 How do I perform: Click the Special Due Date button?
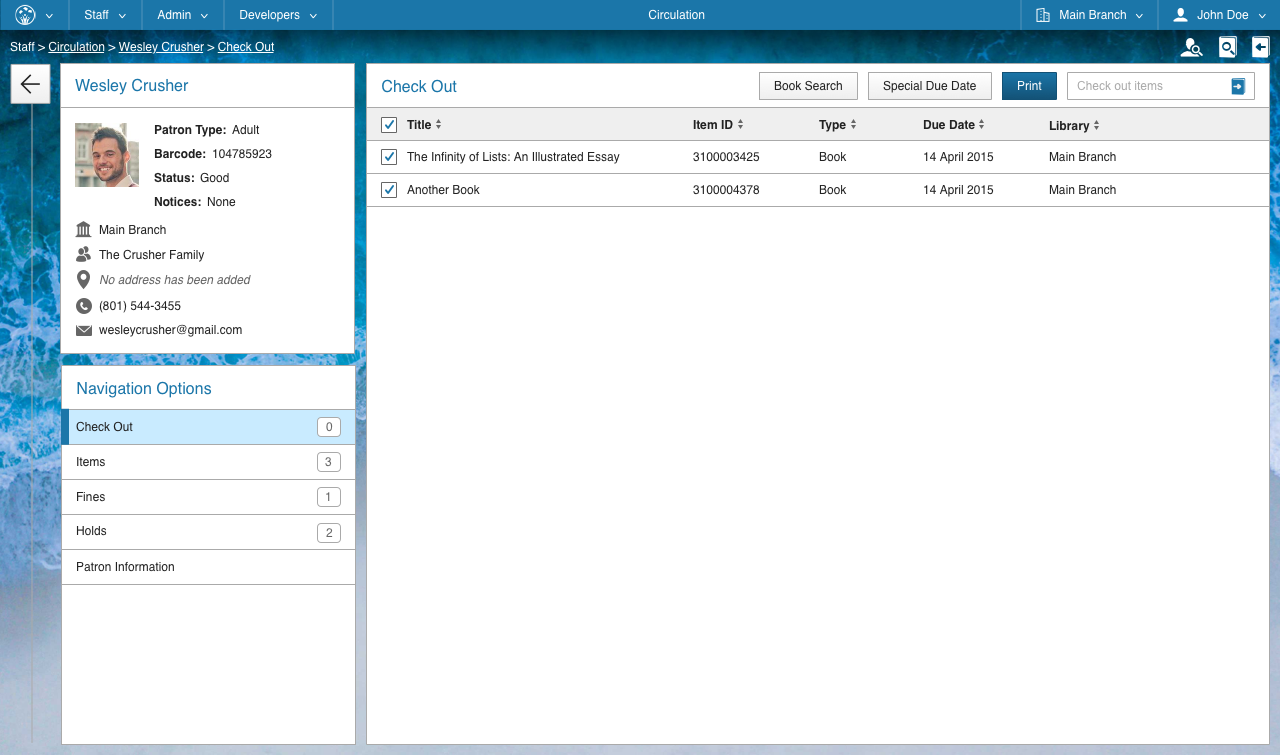tap(929, 85)
